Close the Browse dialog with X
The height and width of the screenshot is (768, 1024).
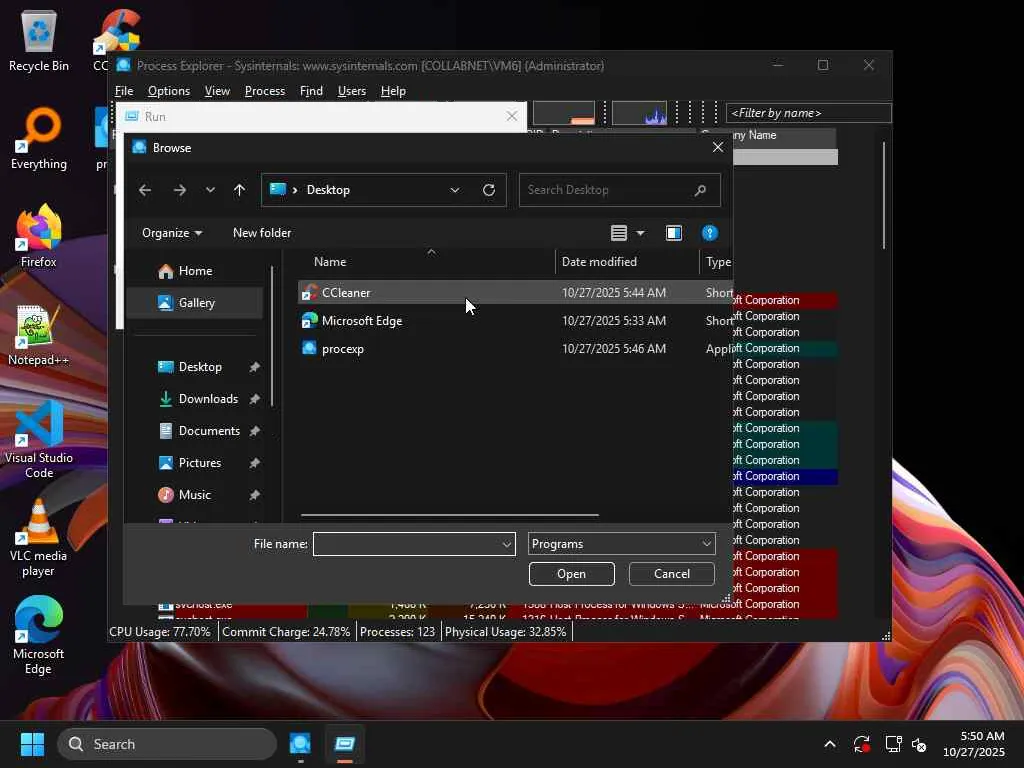click(718, 148)
